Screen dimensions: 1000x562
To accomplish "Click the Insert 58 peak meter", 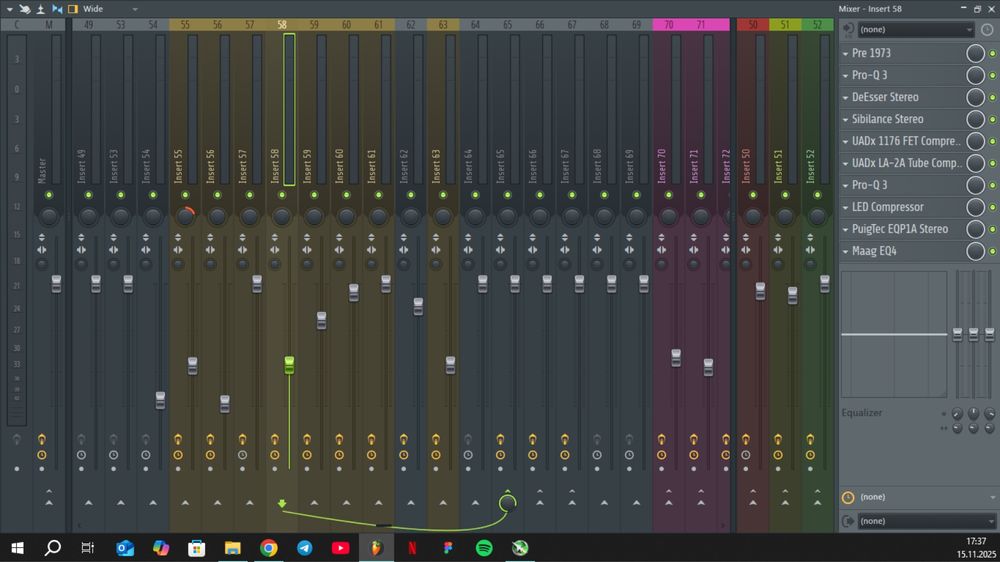I will [289, 110].
